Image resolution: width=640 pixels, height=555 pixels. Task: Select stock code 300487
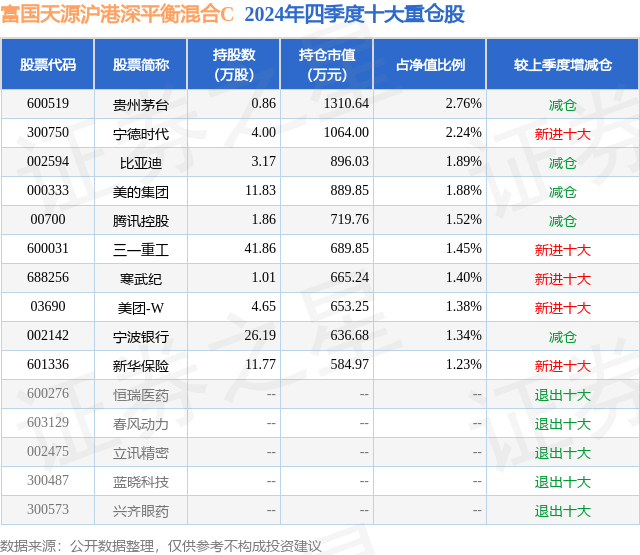48,480
